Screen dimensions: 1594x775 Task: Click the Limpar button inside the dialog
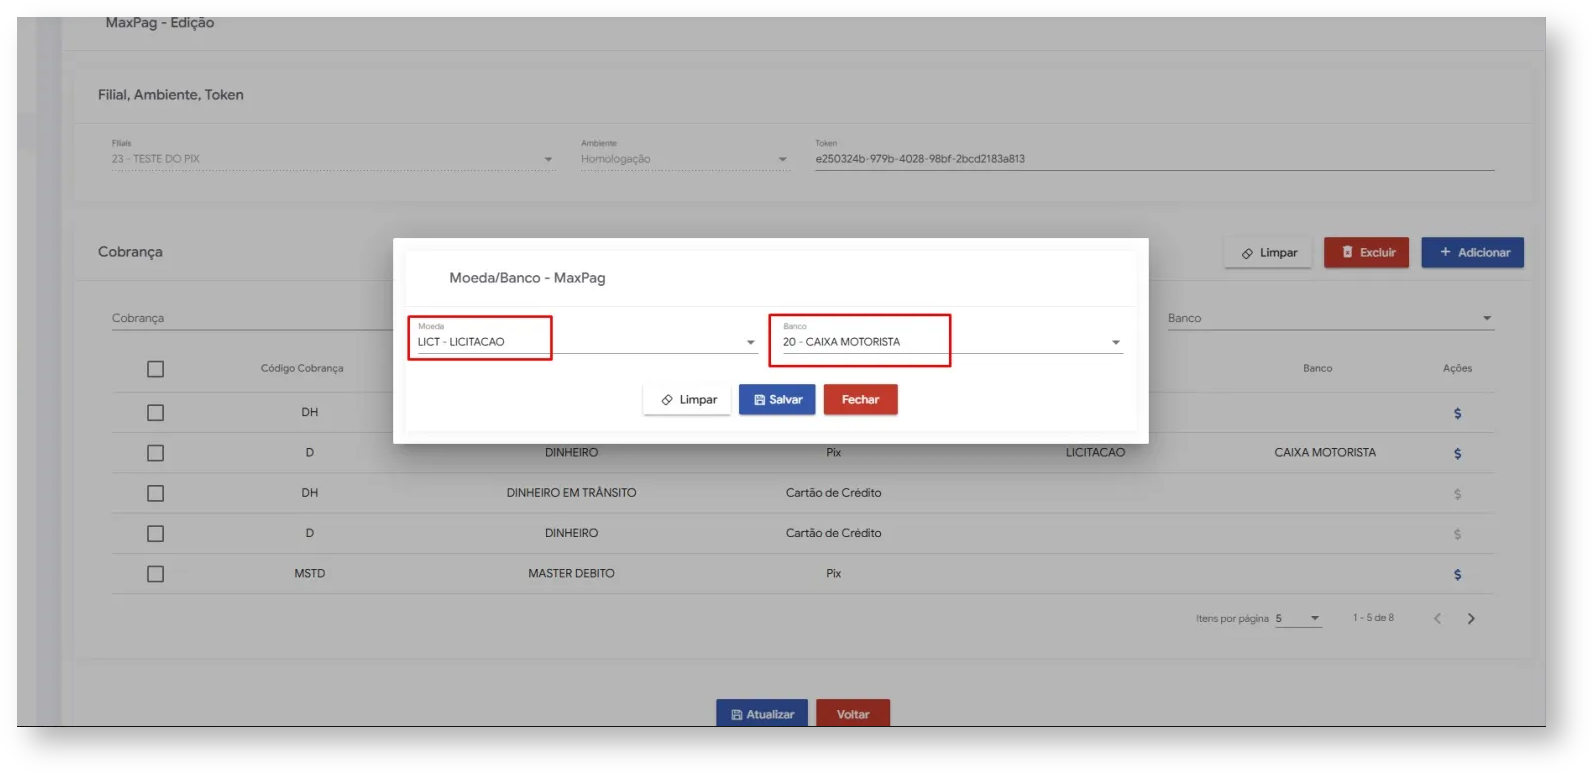[688, 400]
